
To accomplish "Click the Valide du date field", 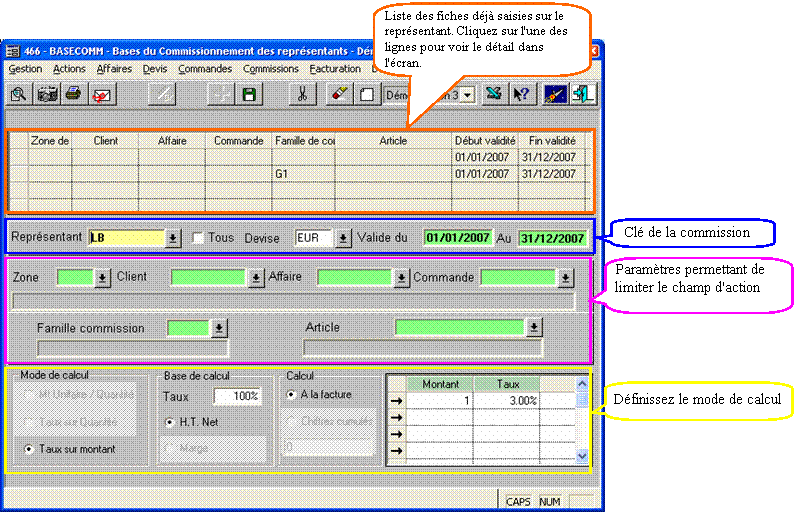I will pyautogui.click(x=457, y=238).
